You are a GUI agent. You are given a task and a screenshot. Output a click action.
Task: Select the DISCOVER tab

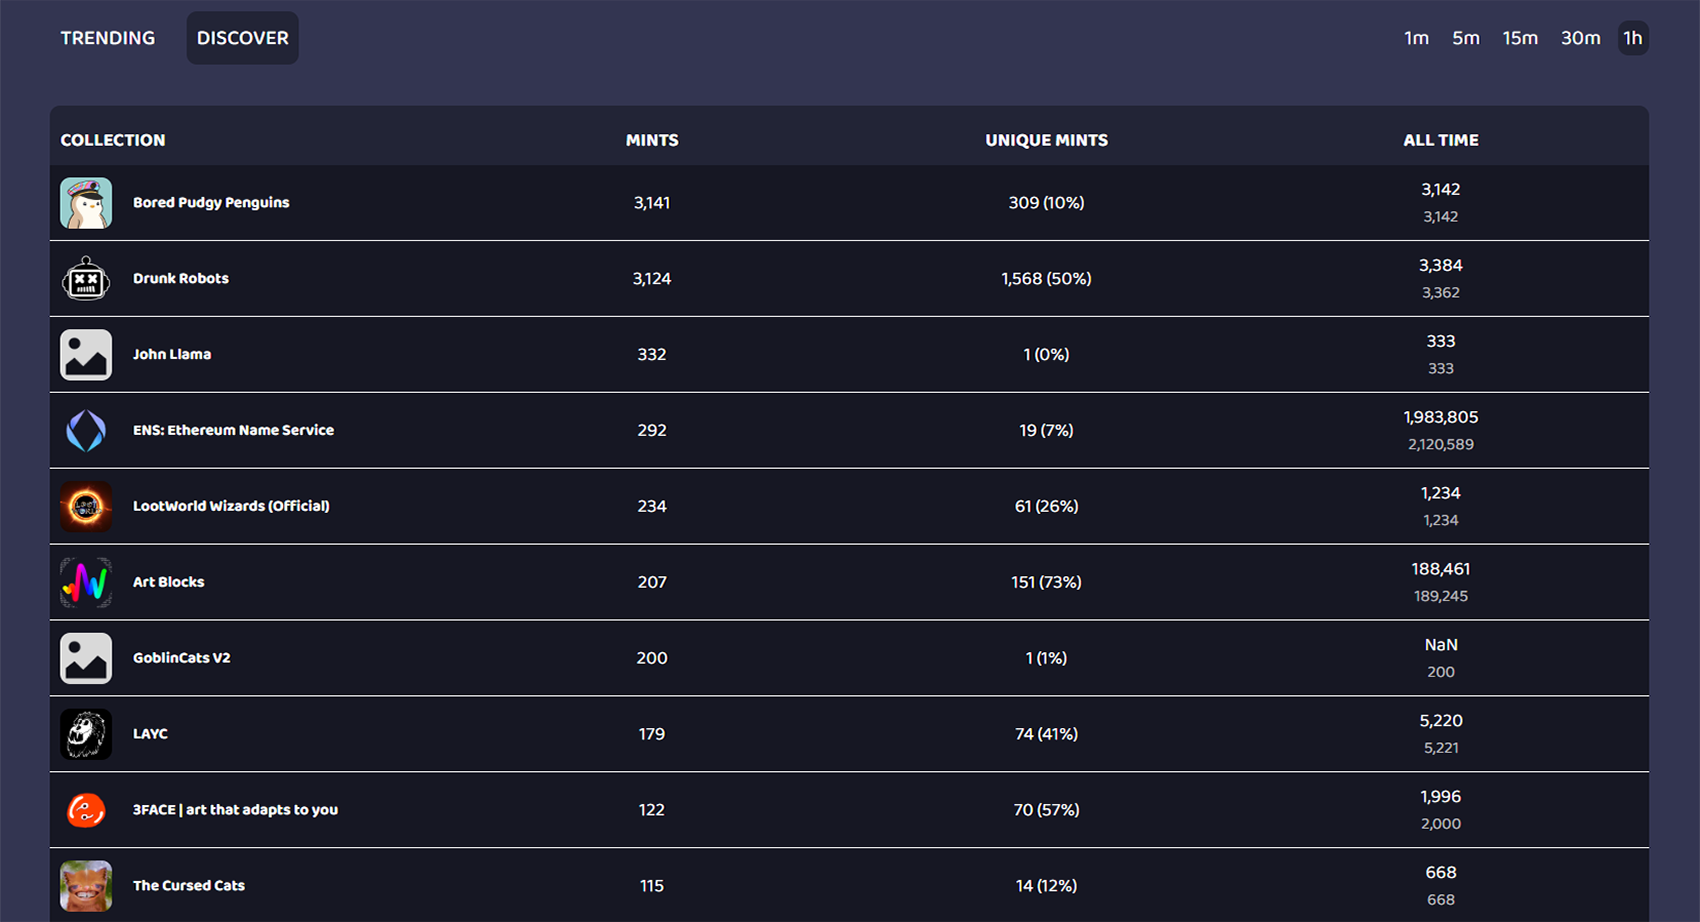tap(243, 38)
